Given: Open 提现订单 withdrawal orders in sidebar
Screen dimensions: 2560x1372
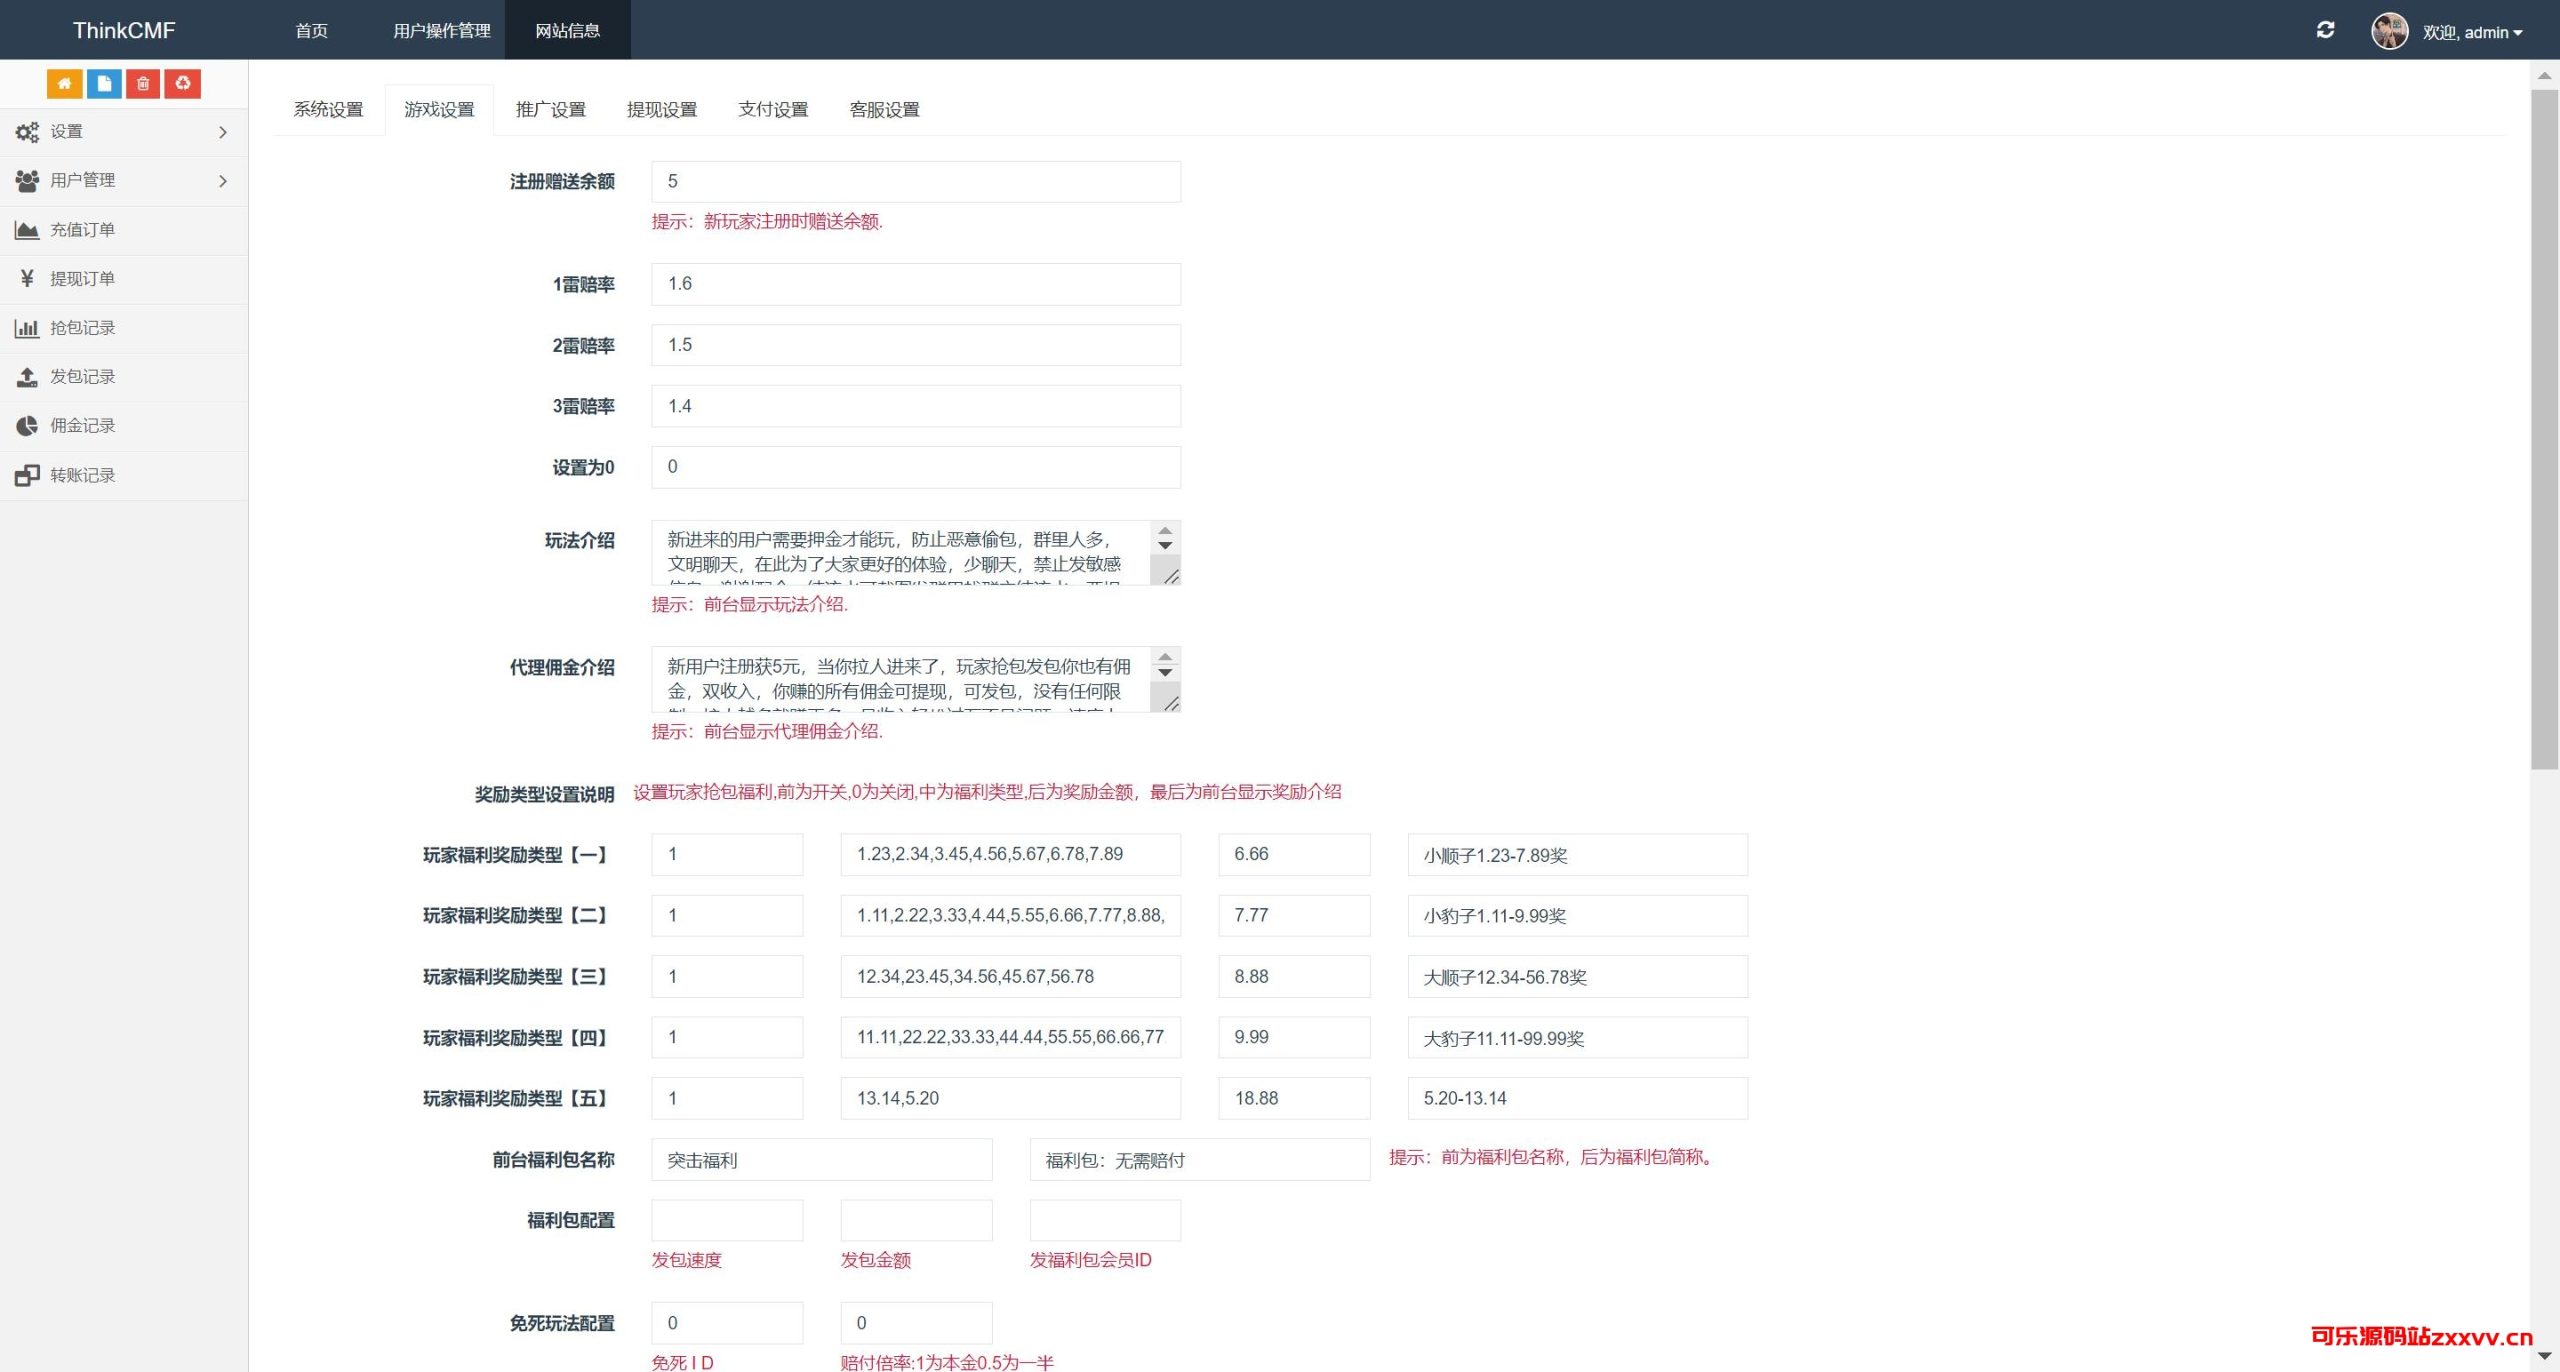Looking at the screenshot, I should pos(82,279).
